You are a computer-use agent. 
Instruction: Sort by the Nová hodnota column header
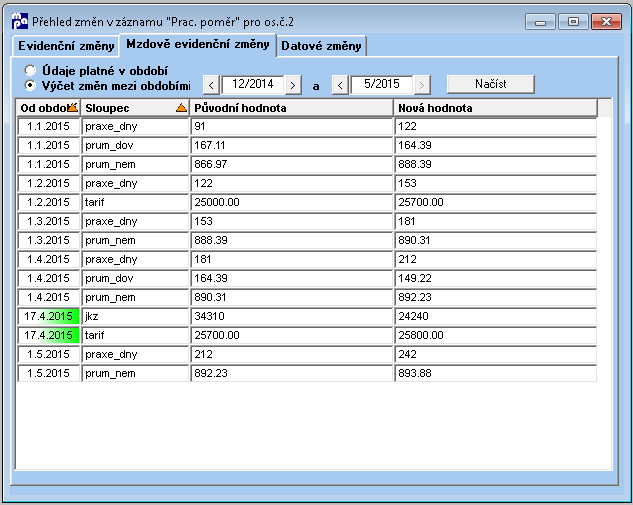(496, 108)
